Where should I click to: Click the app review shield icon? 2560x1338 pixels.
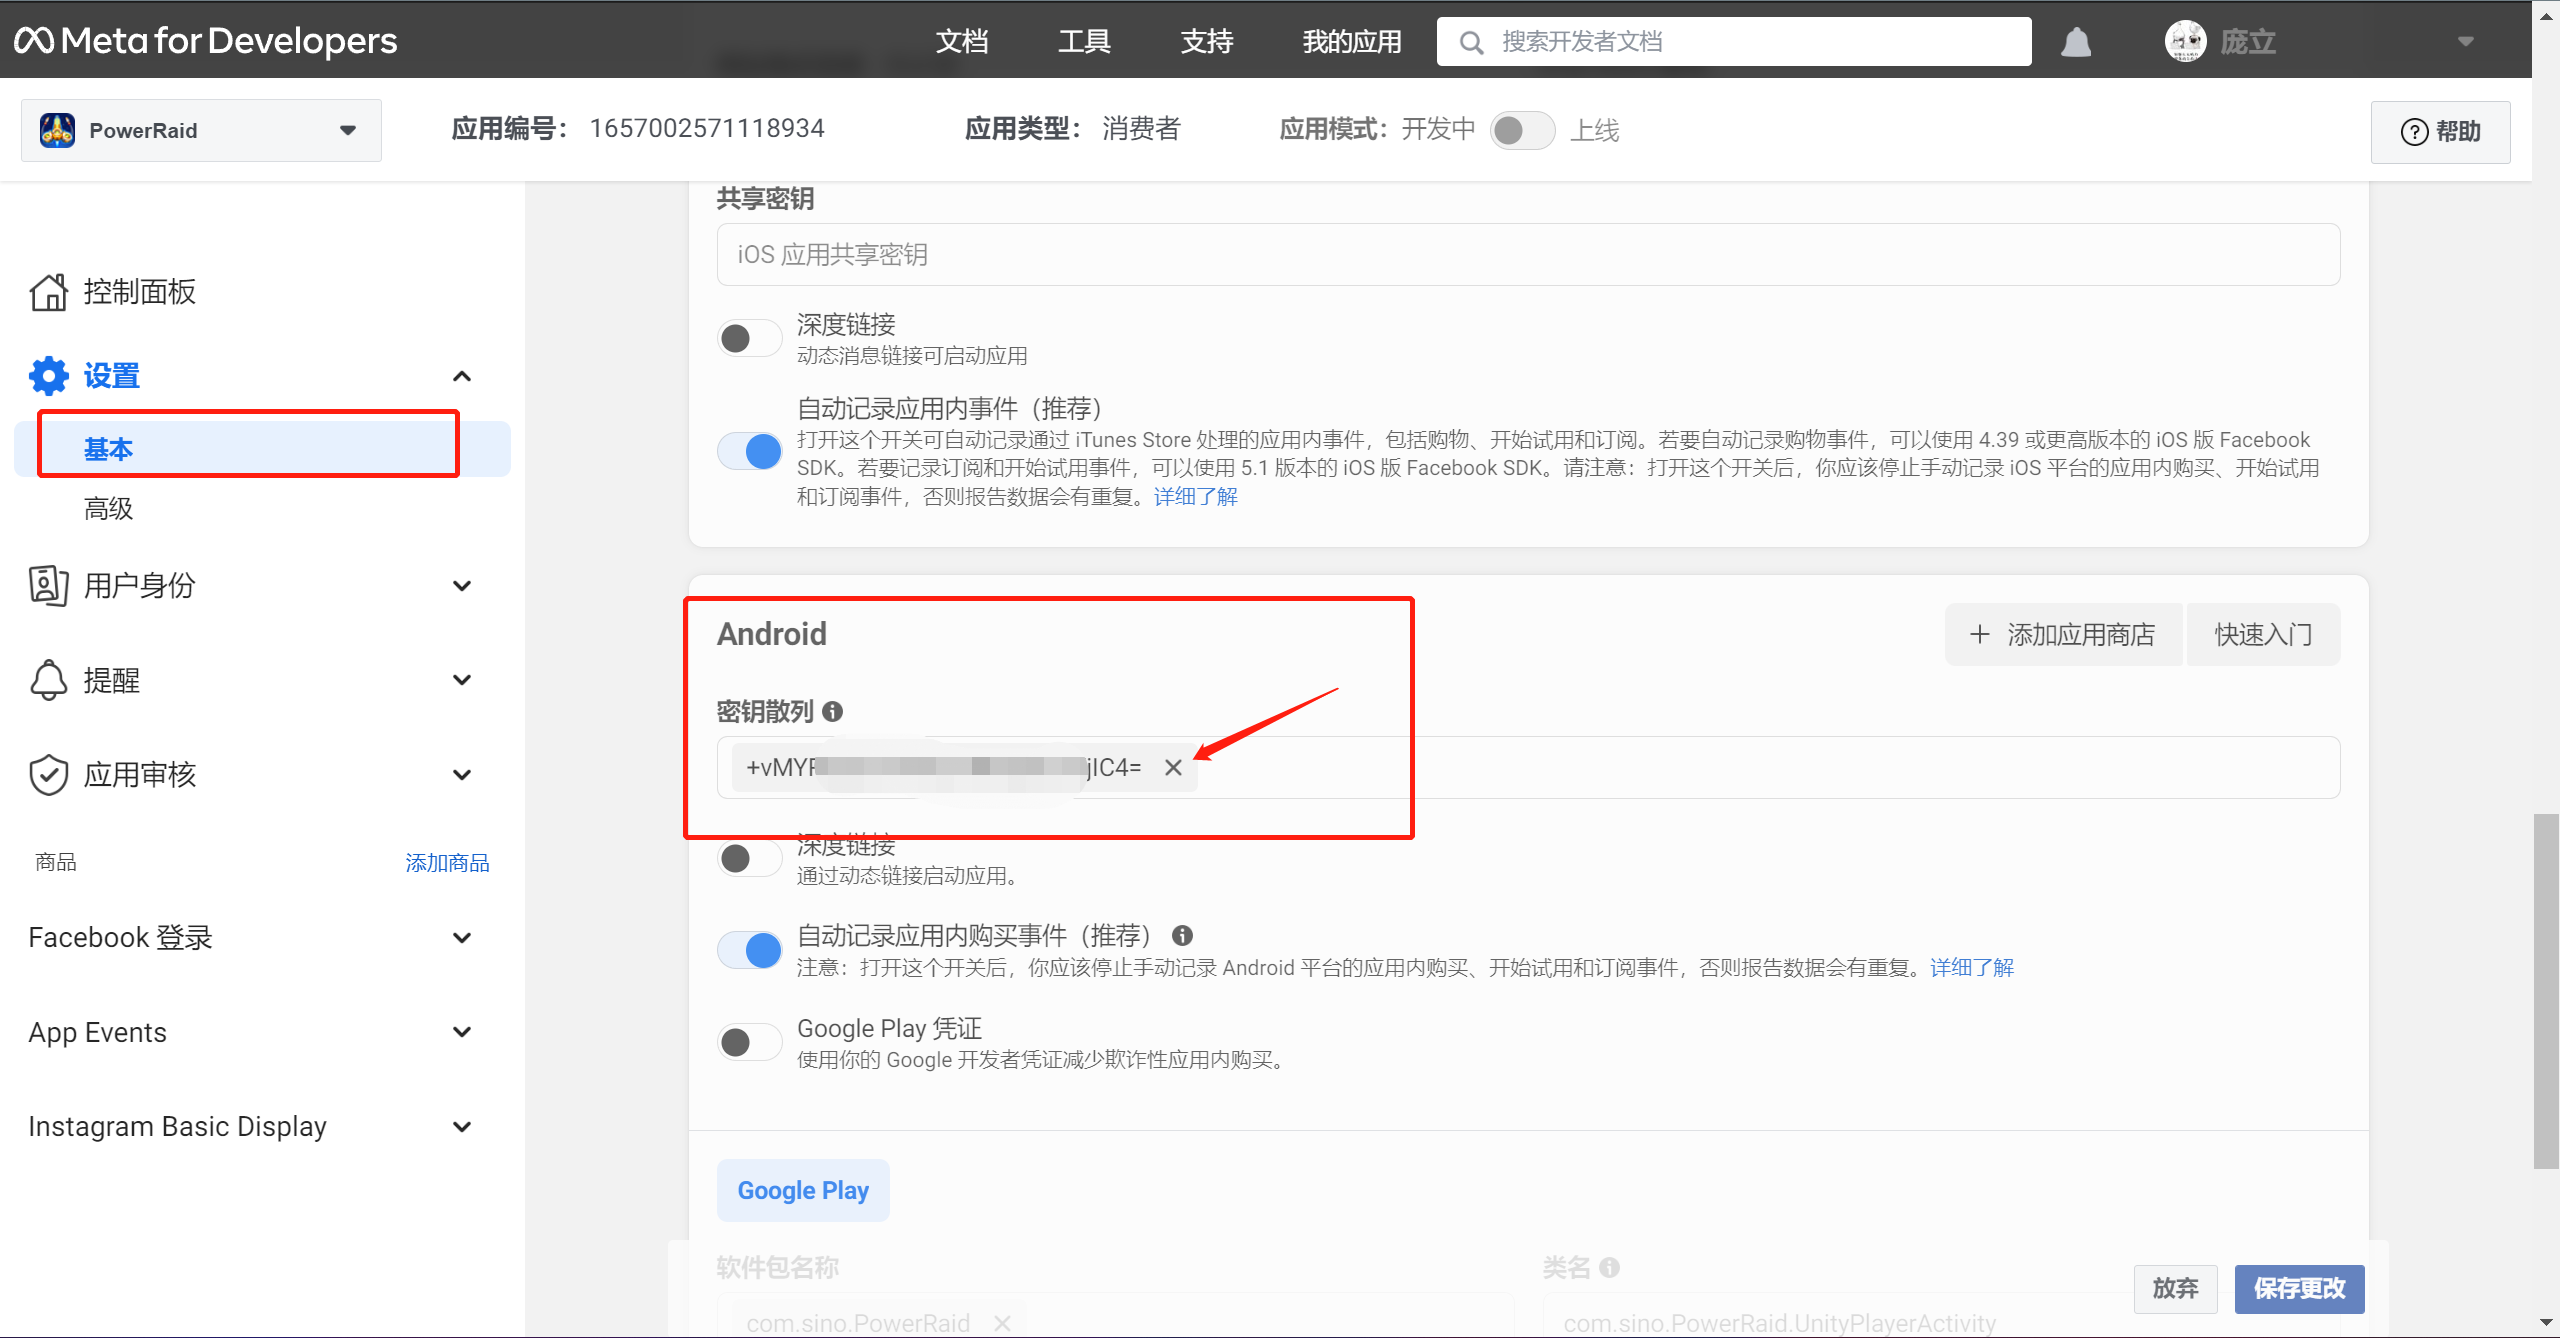(48, 774)
